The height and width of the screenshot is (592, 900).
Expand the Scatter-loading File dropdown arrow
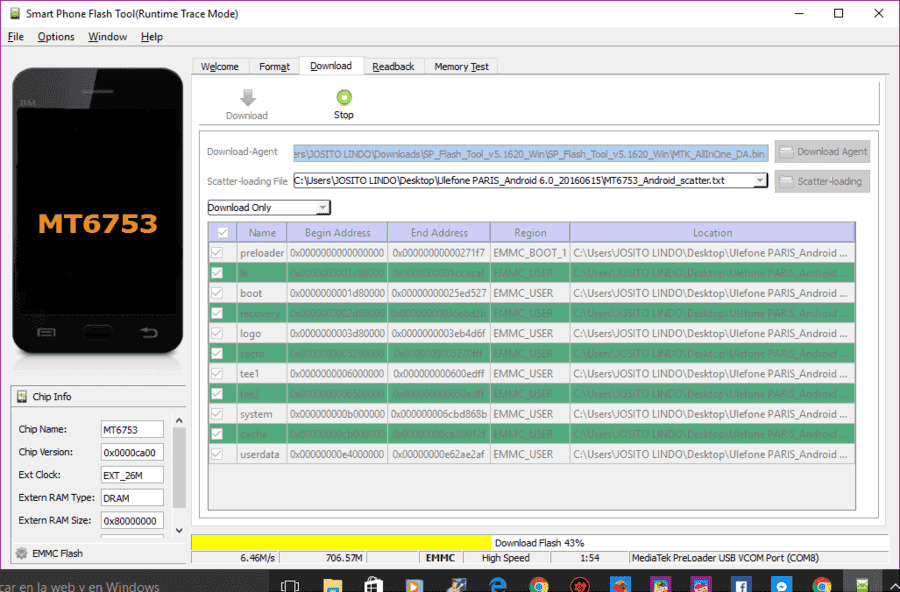click(759, 180)
